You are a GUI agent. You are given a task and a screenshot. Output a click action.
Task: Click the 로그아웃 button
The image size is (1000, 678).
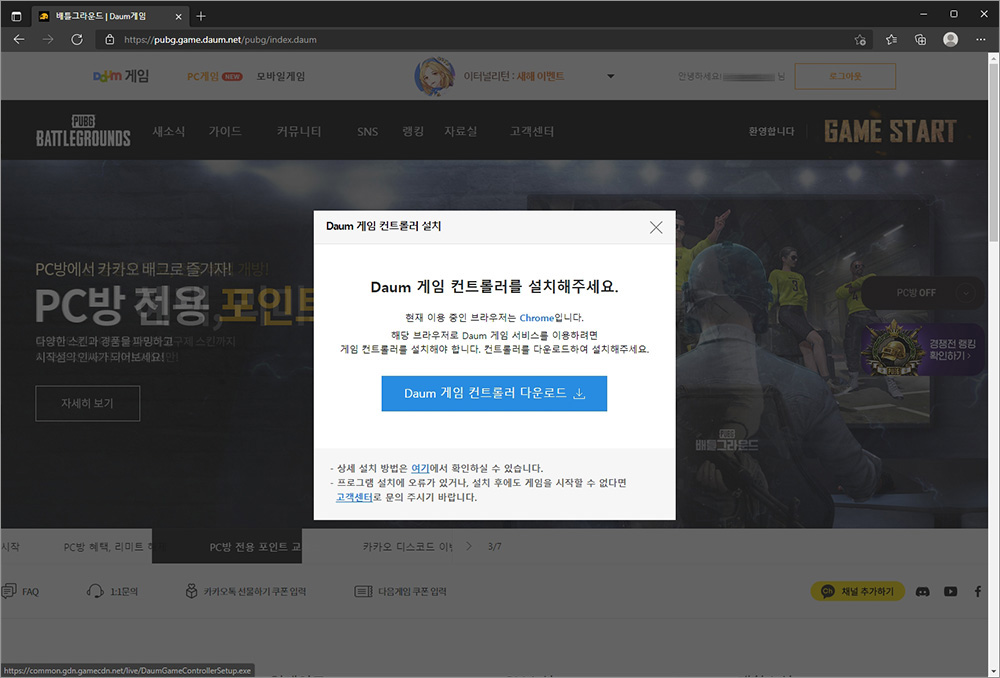(845, 76)
